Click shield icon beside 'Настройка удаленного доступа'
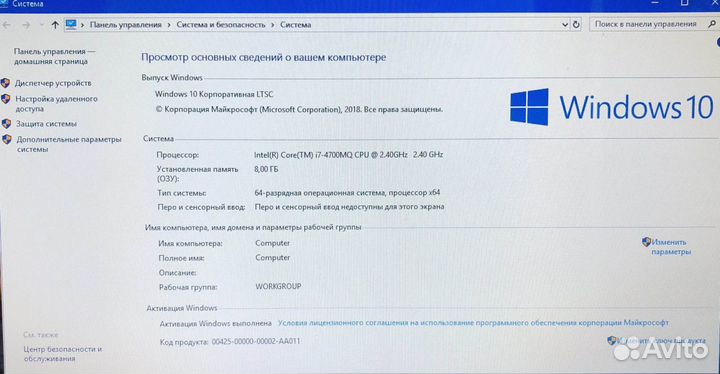Image resolution: width=720 pixels, height=374 pixels. pyautogui.click(x=6, y=99)
